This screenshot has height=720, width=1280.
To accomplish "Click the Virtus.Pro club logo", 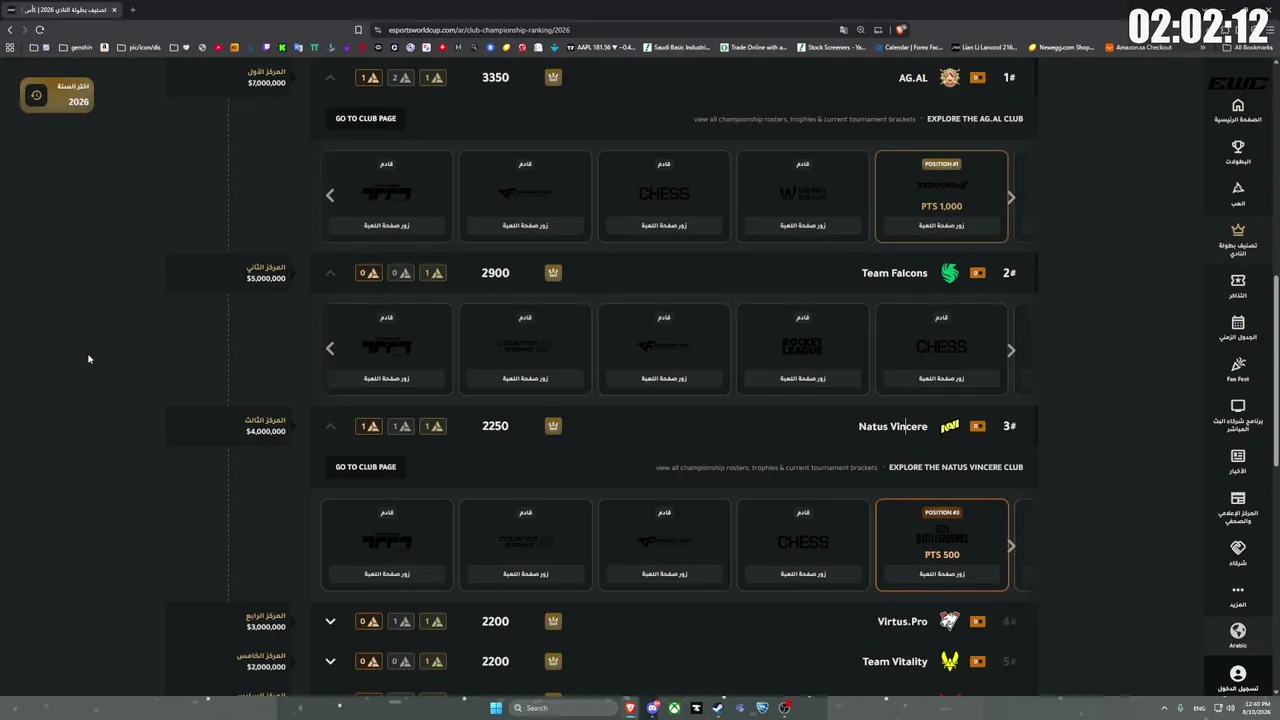I will [949, 621].
